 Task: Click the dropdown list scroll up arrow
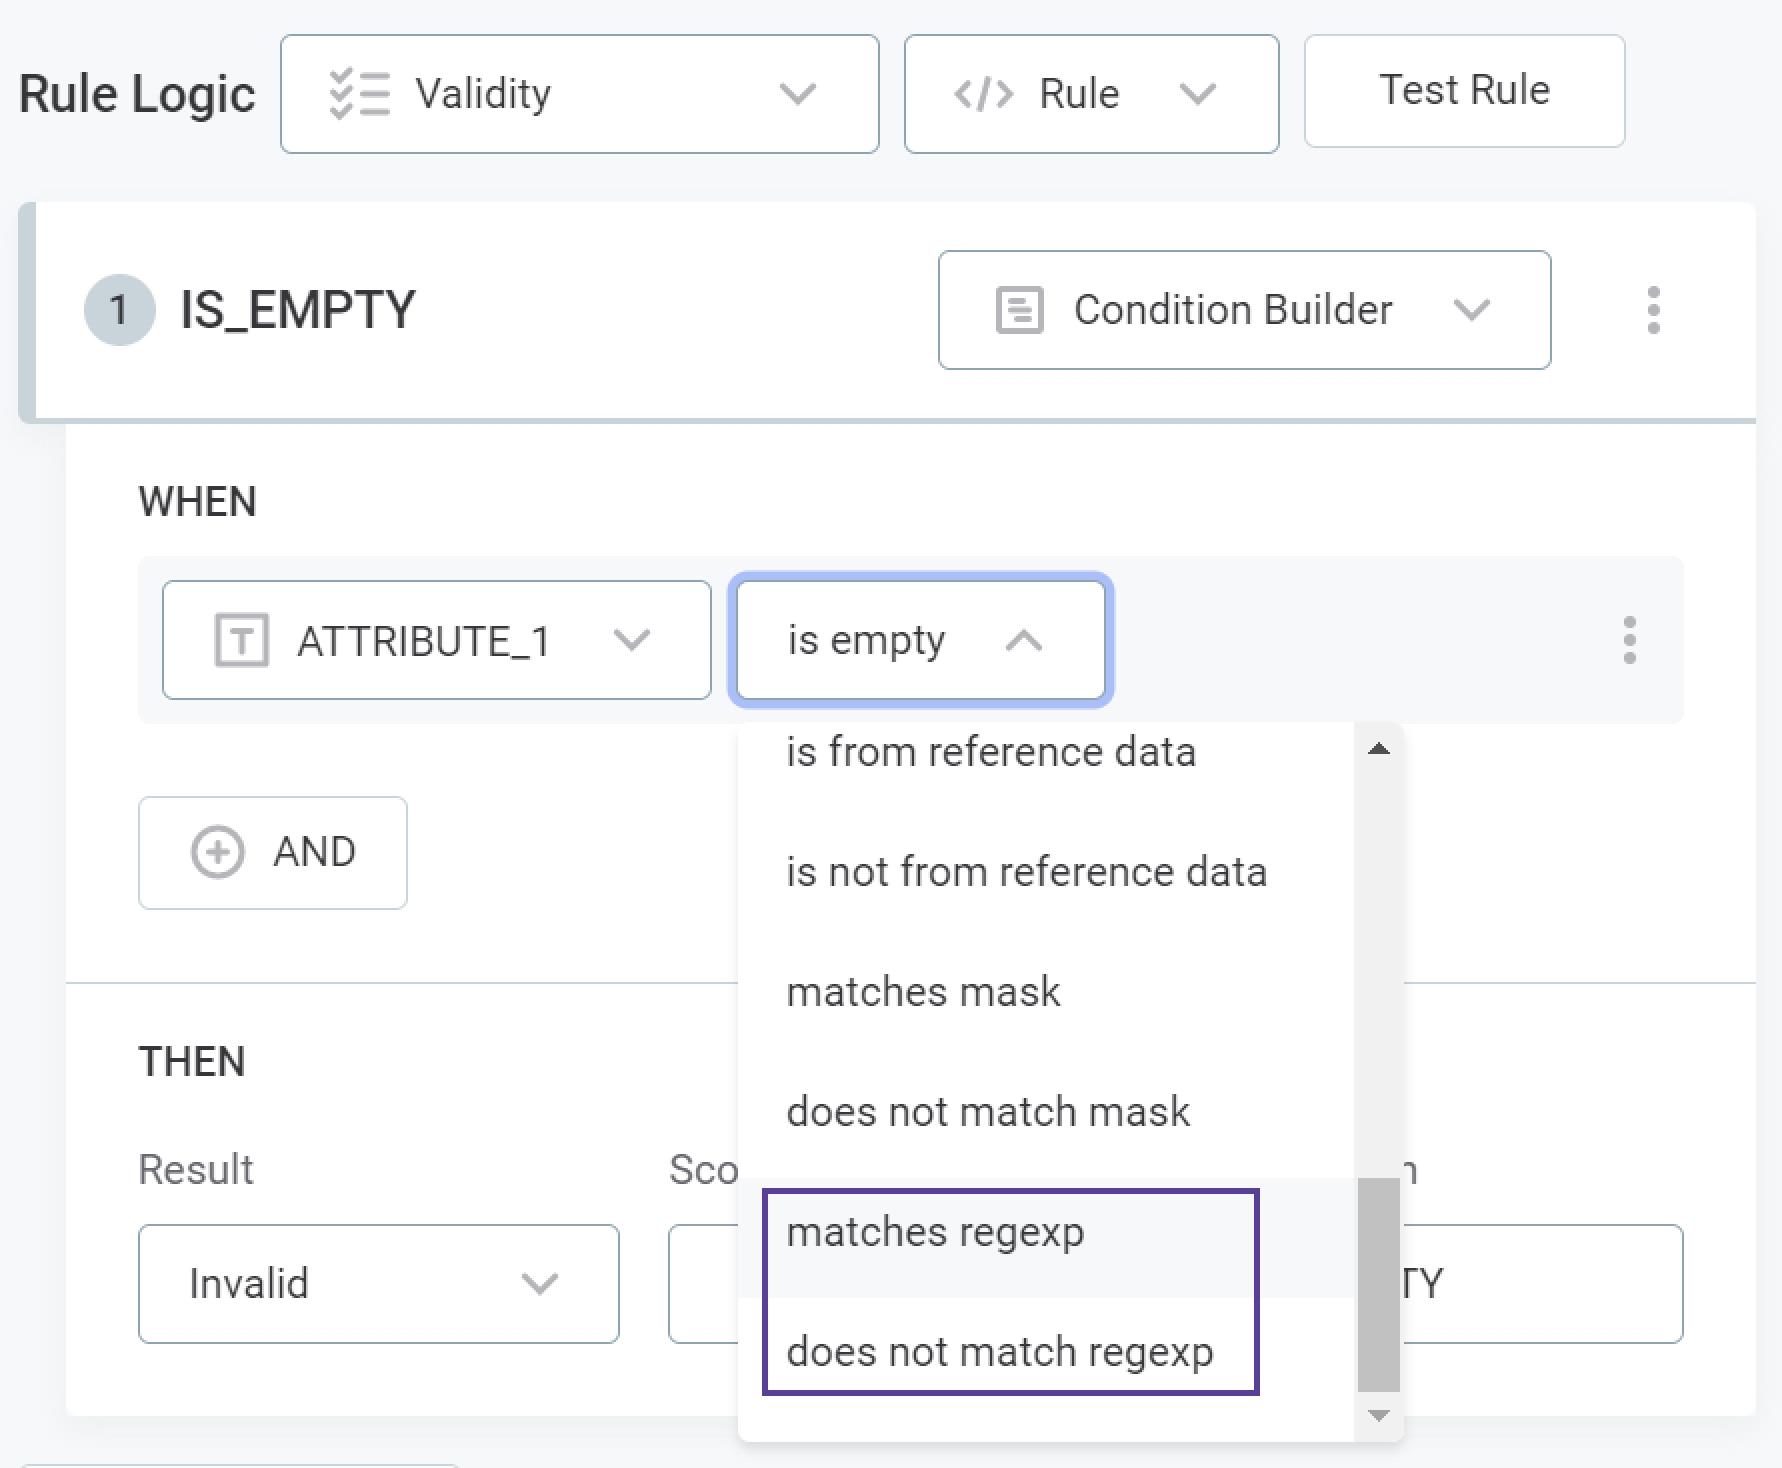pyautogui.click(x=1378, y=749)
